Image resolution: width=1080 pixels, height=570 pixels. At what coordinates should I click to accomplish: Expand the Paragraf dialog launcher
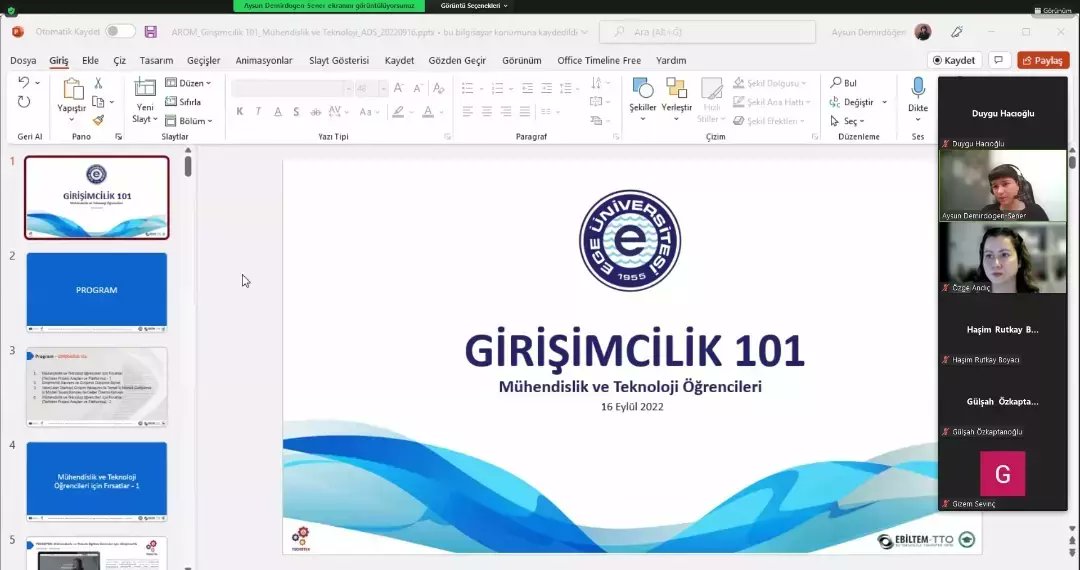tap(616, 137)
